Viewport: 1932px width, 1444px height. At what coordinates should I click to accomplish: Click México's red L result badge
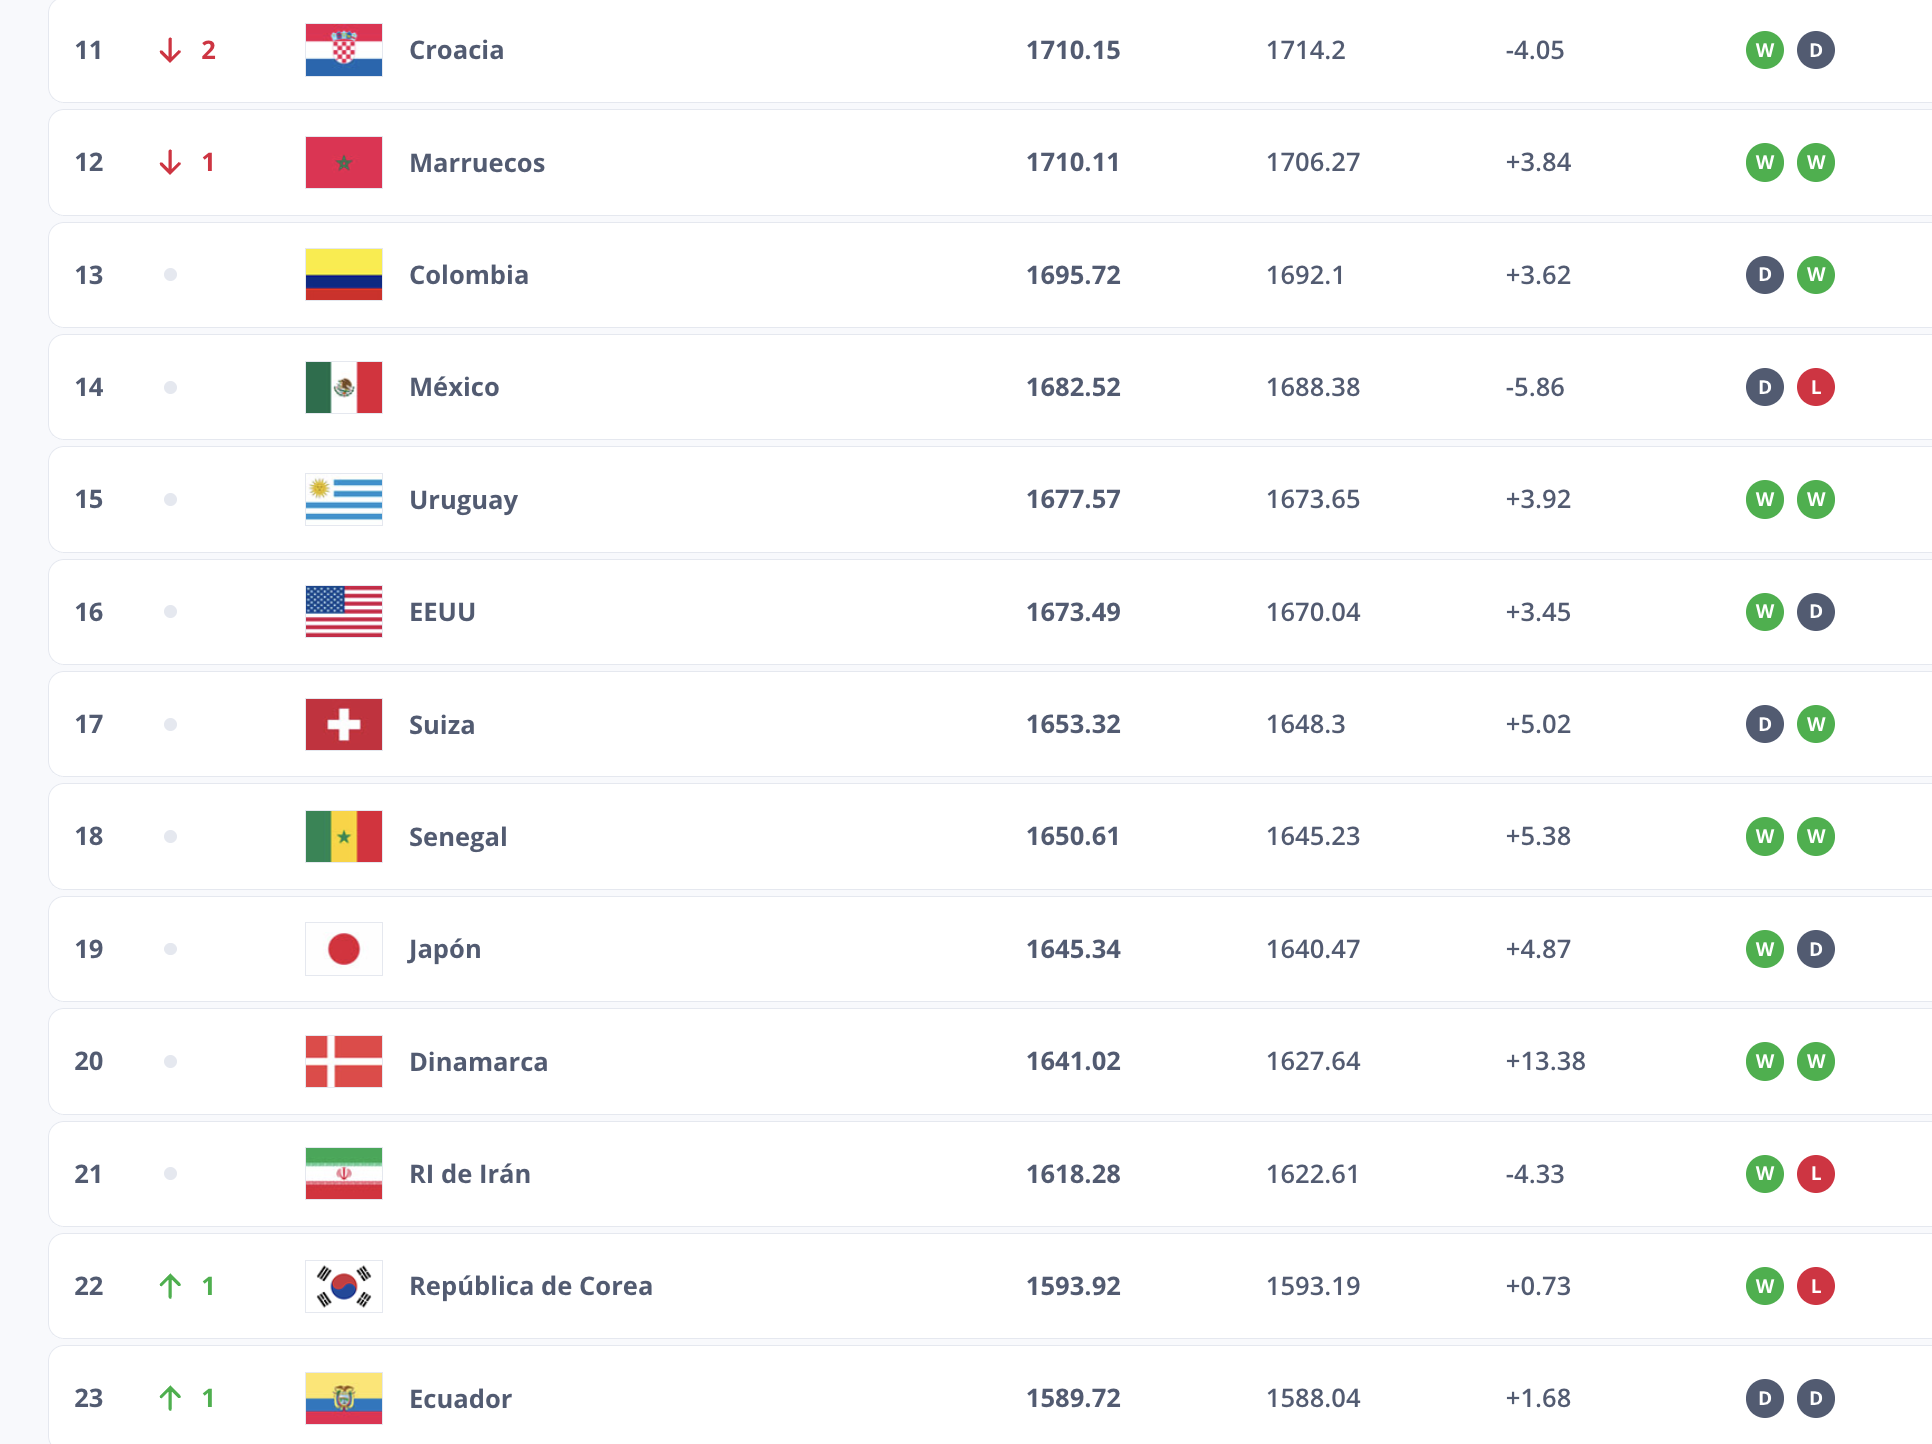click(x=1815, y=387)
